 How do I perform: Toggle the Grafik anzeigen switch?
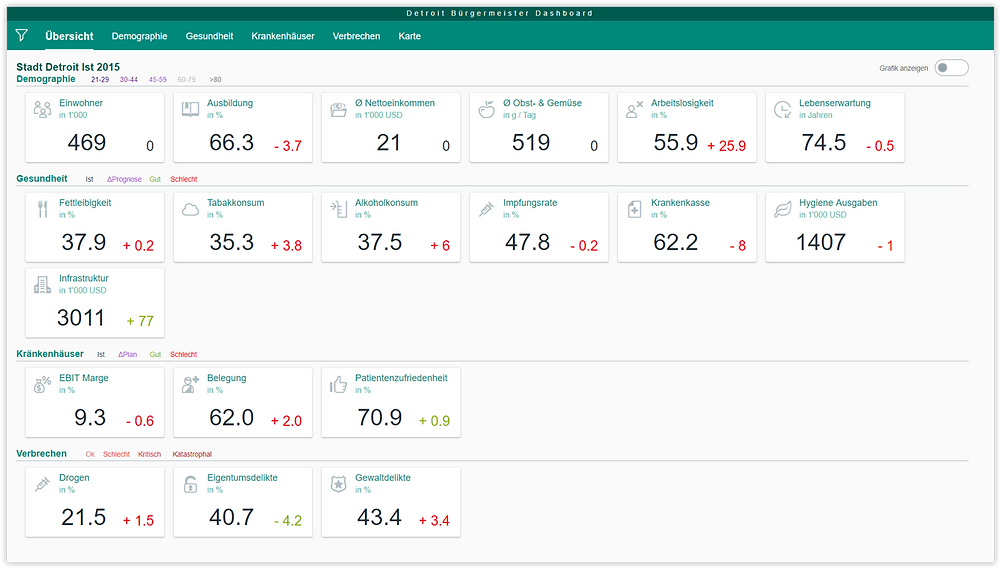[x=951, y=68]
